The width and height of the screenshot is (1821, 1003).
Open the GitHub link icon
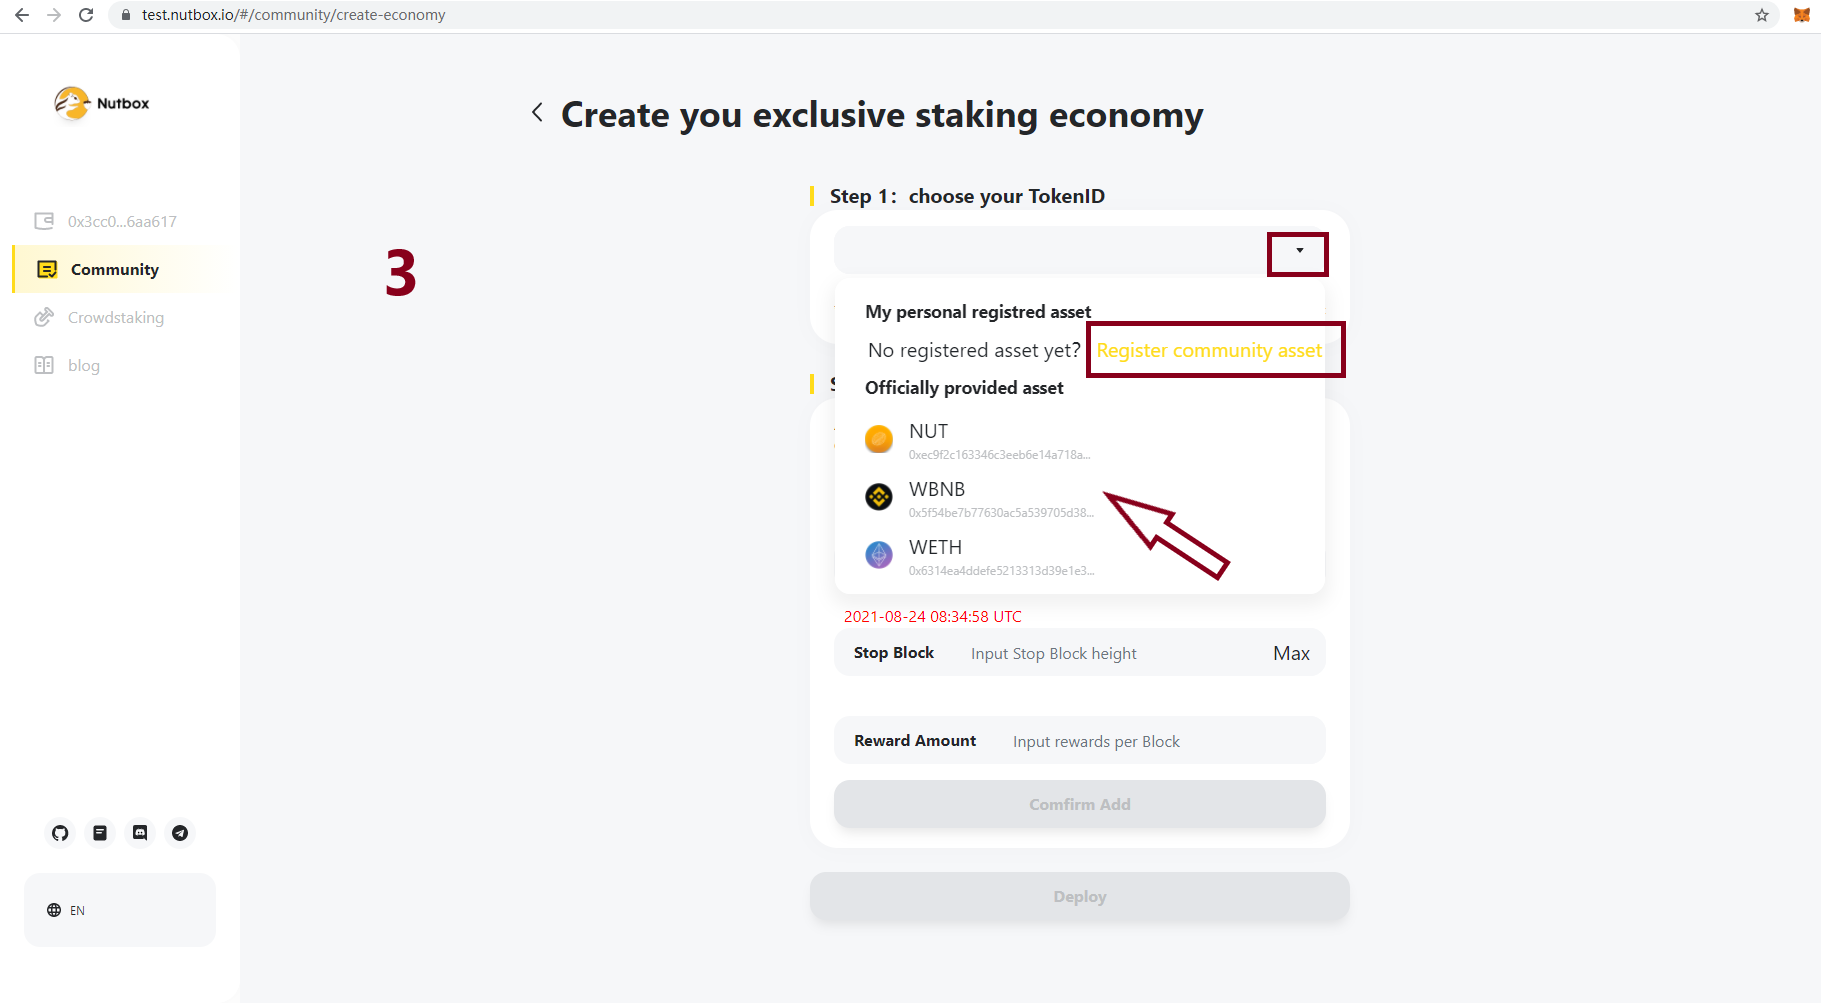[60, 833]
